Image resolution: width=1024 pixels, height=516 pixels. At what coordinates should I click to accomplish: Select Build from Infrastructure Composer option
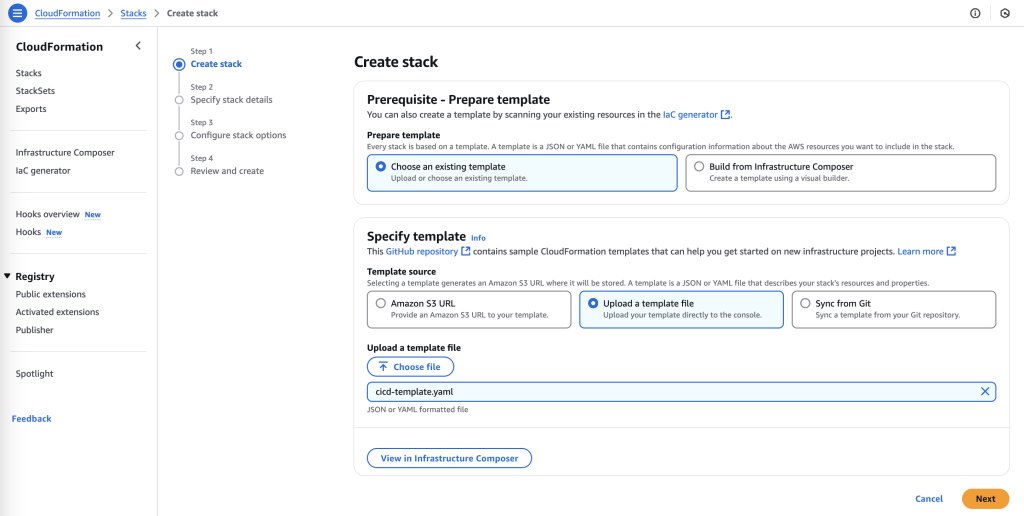699,167
